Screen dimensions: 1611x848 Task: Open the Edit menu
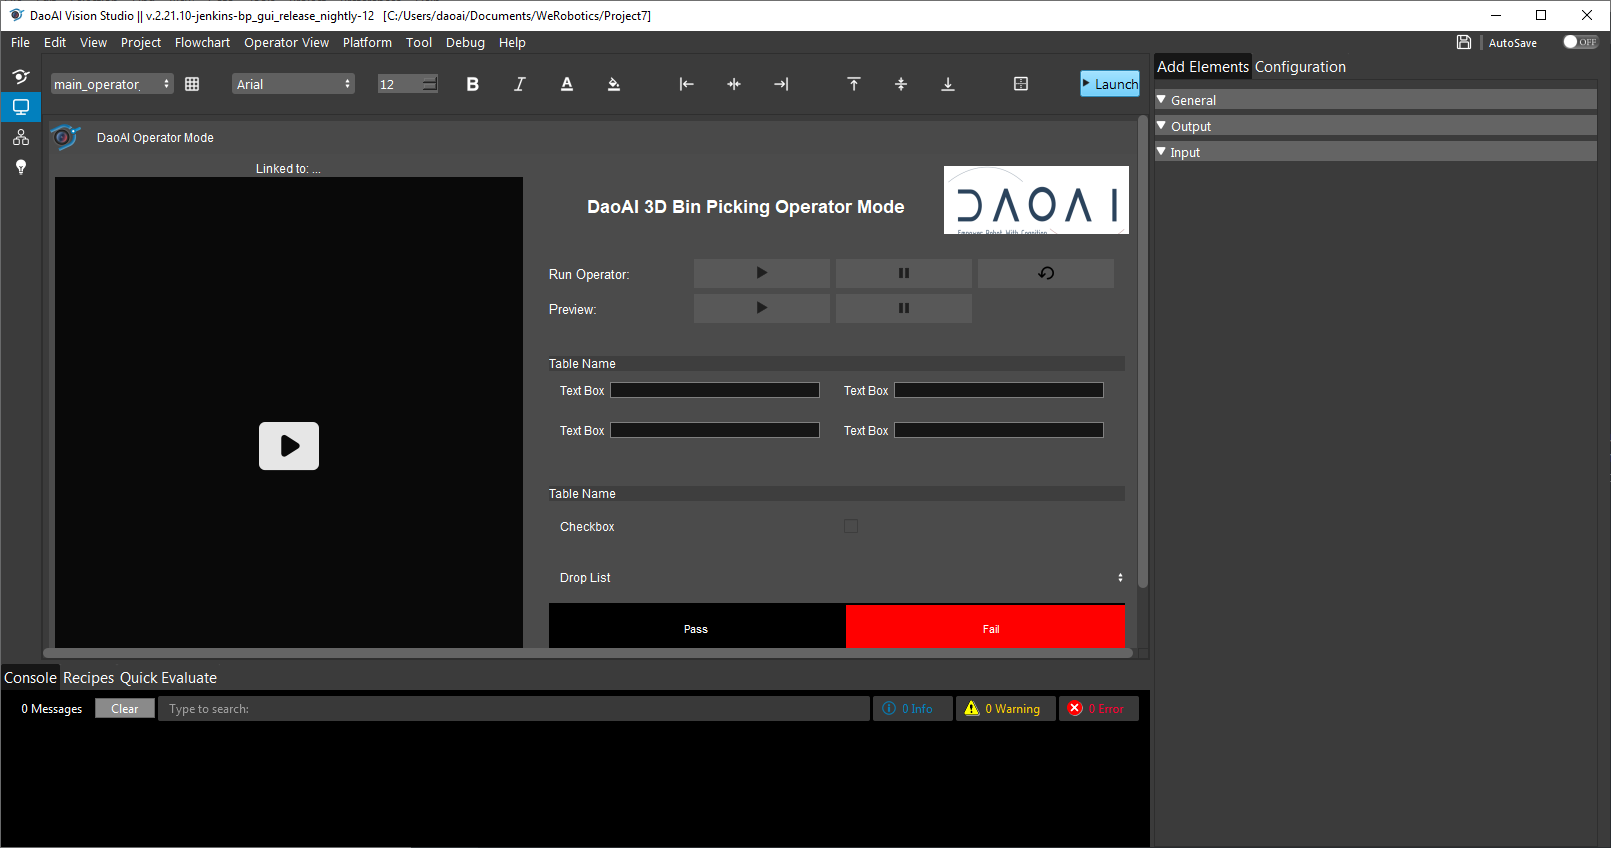pyautogui.click(x=55, y=42)
